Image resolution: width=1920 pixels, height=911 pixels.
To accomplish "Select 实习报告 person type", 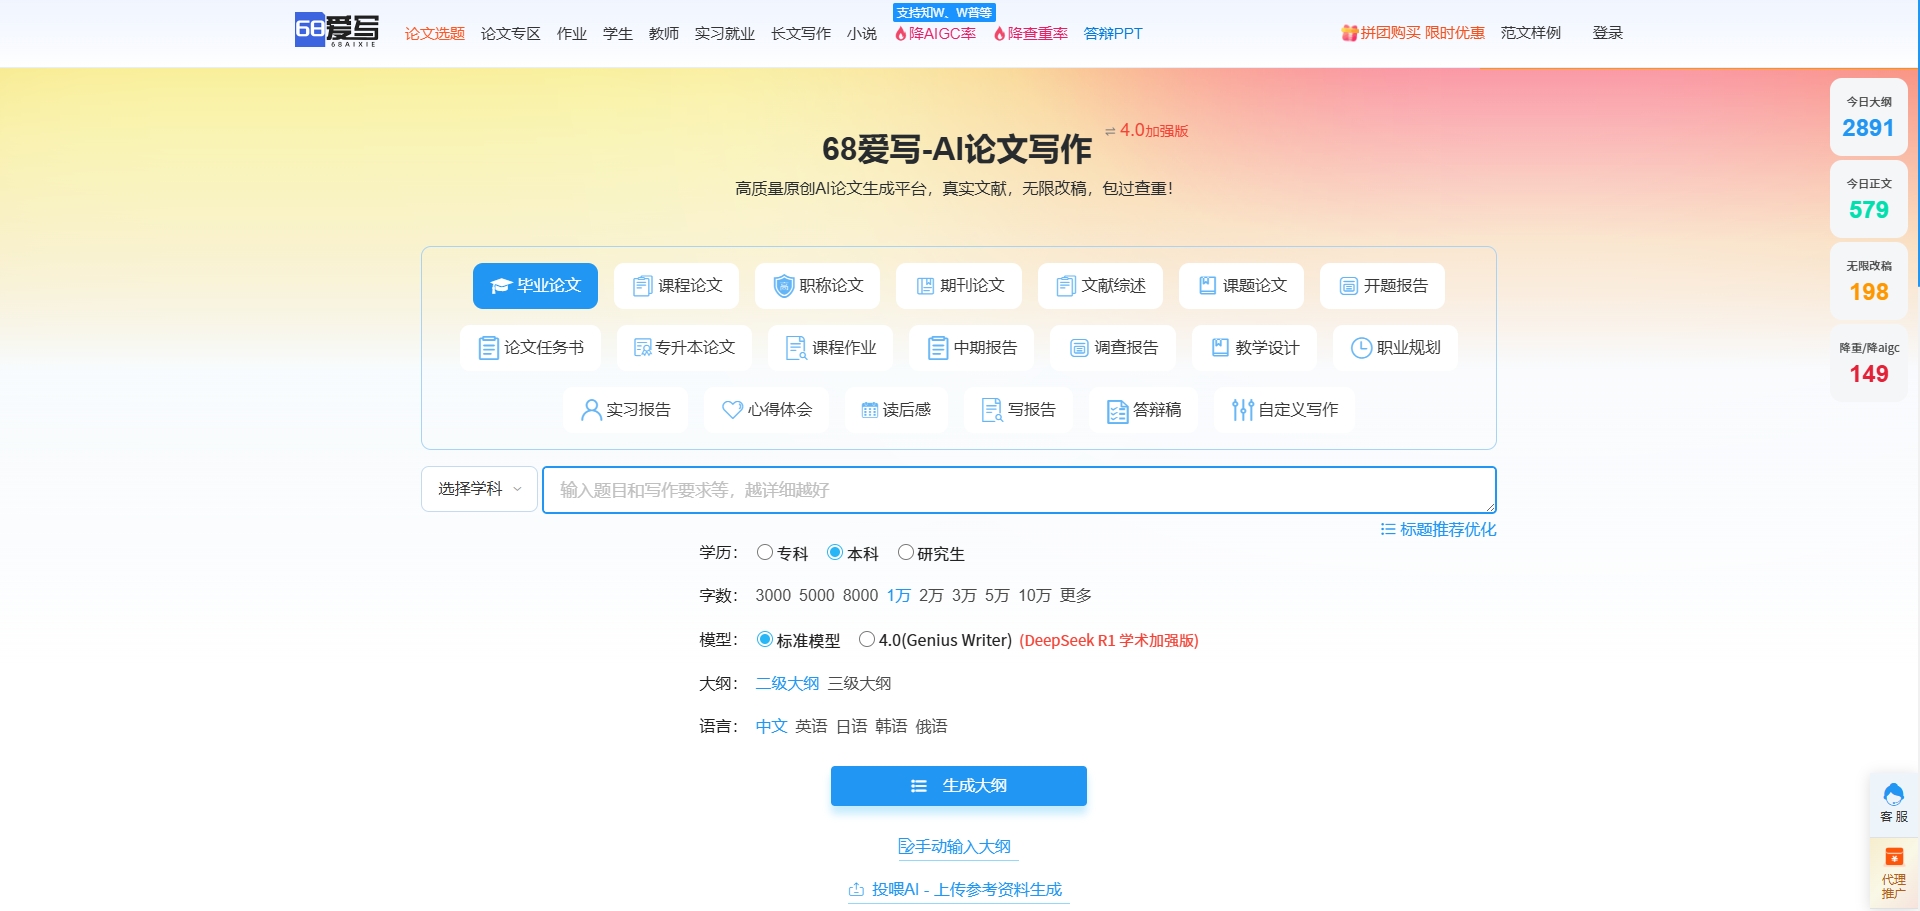I will (625, 410).
